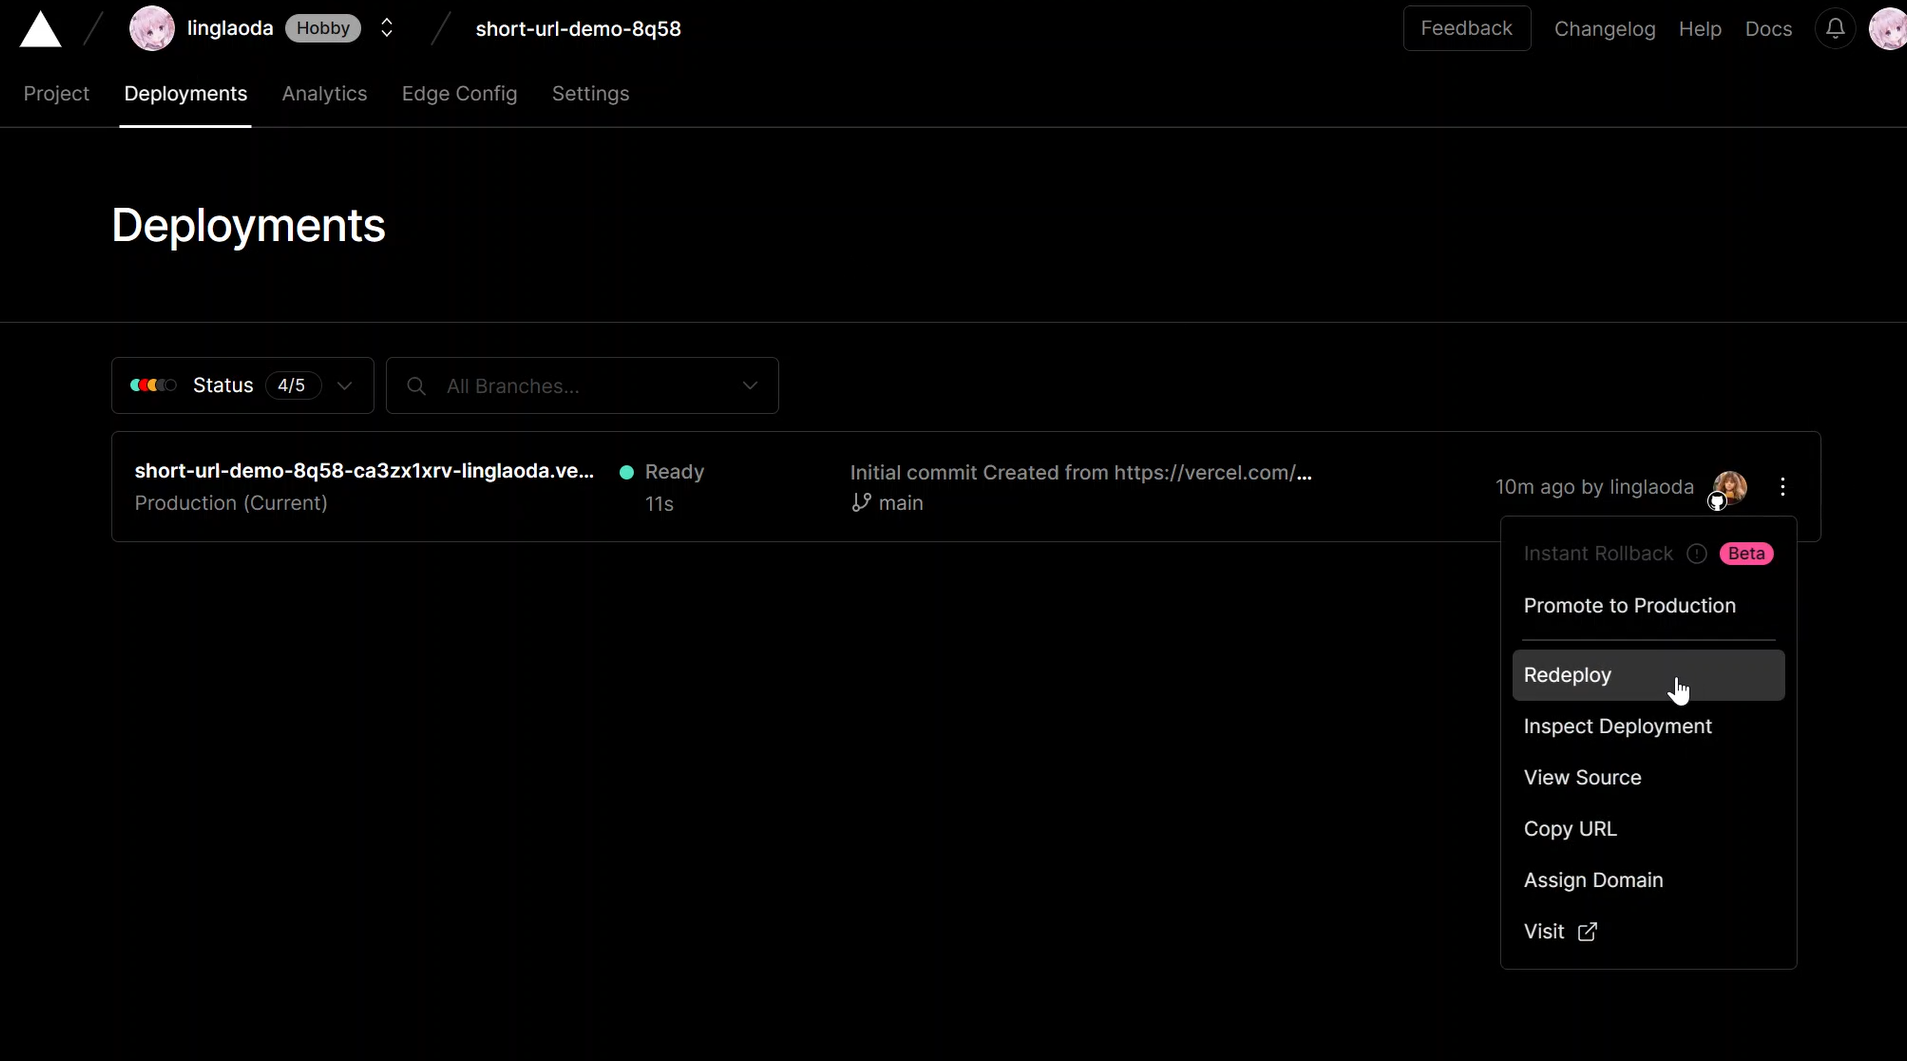Click the Hobby plan badge
The width and height of the screenshot is (1907, 1061).
coord(323,28)
